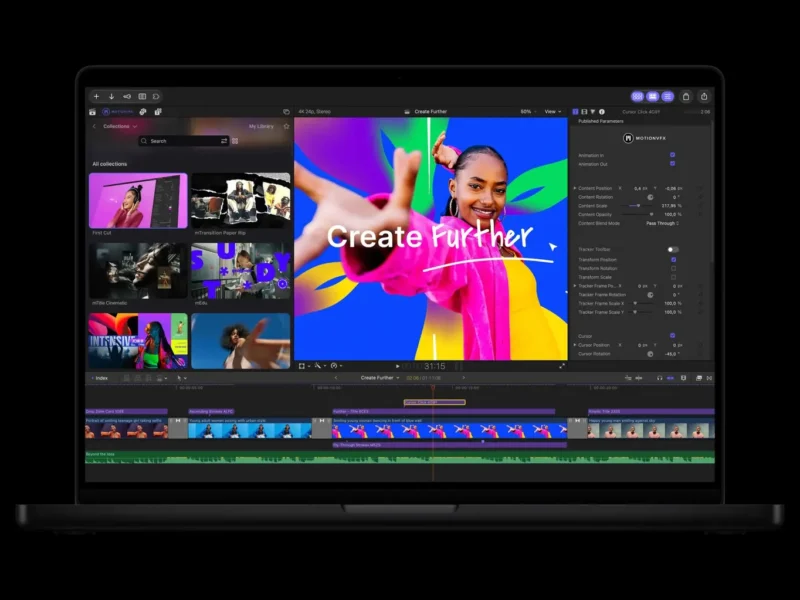The image size is (800, 600).
Task: Turn on the Tracker Toolbar switch
Action: pyautogui.click(x=673, y=249)
